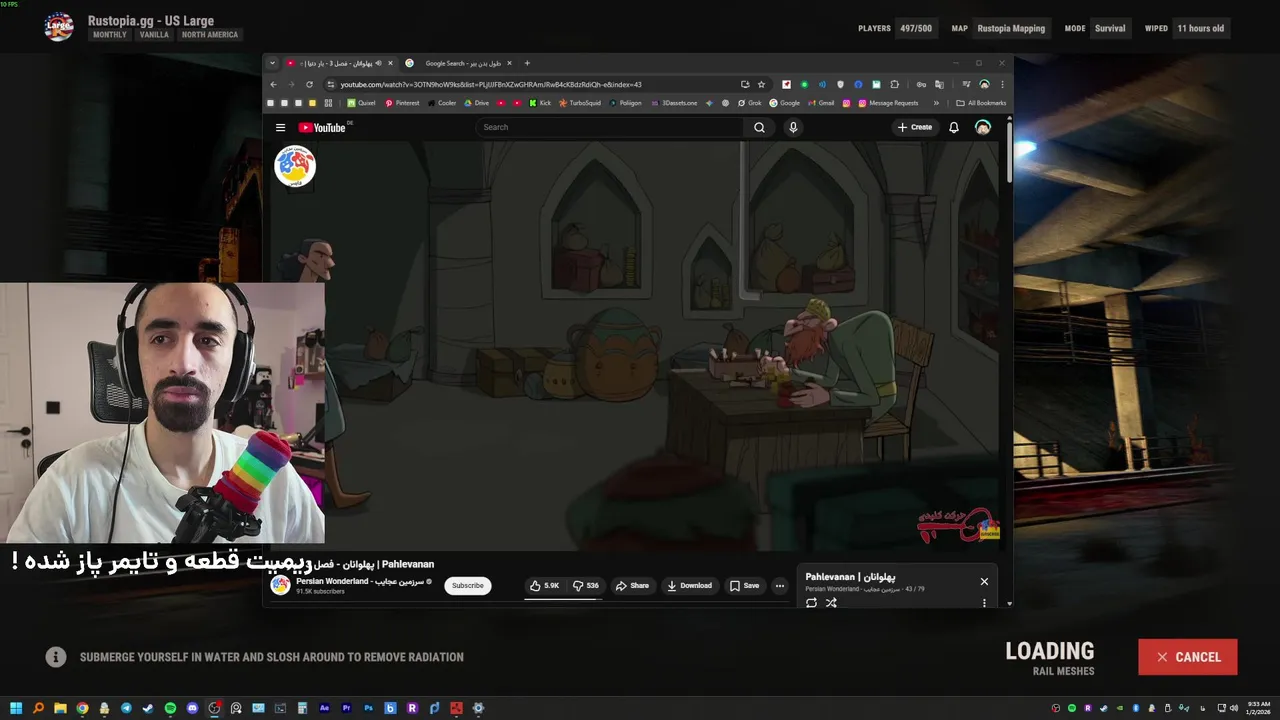This screenshot has width=1280, height=720.
Task: Open Persian Wonderland channel avatar
Action: click(x=281, y=586)
